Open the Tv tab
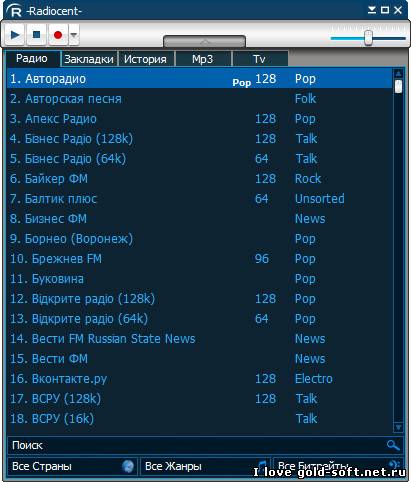Image resolution: width=411 pixels, height=482 pixels. click(260, 59)
